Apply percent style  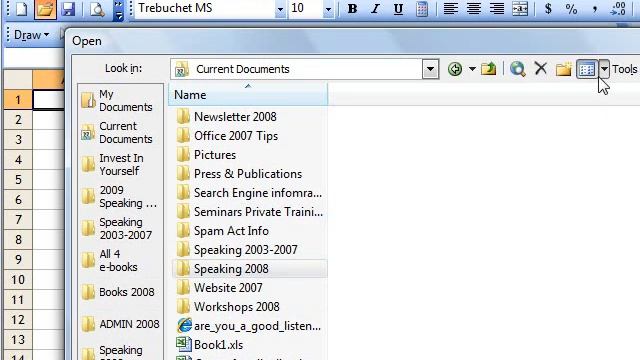571,9
